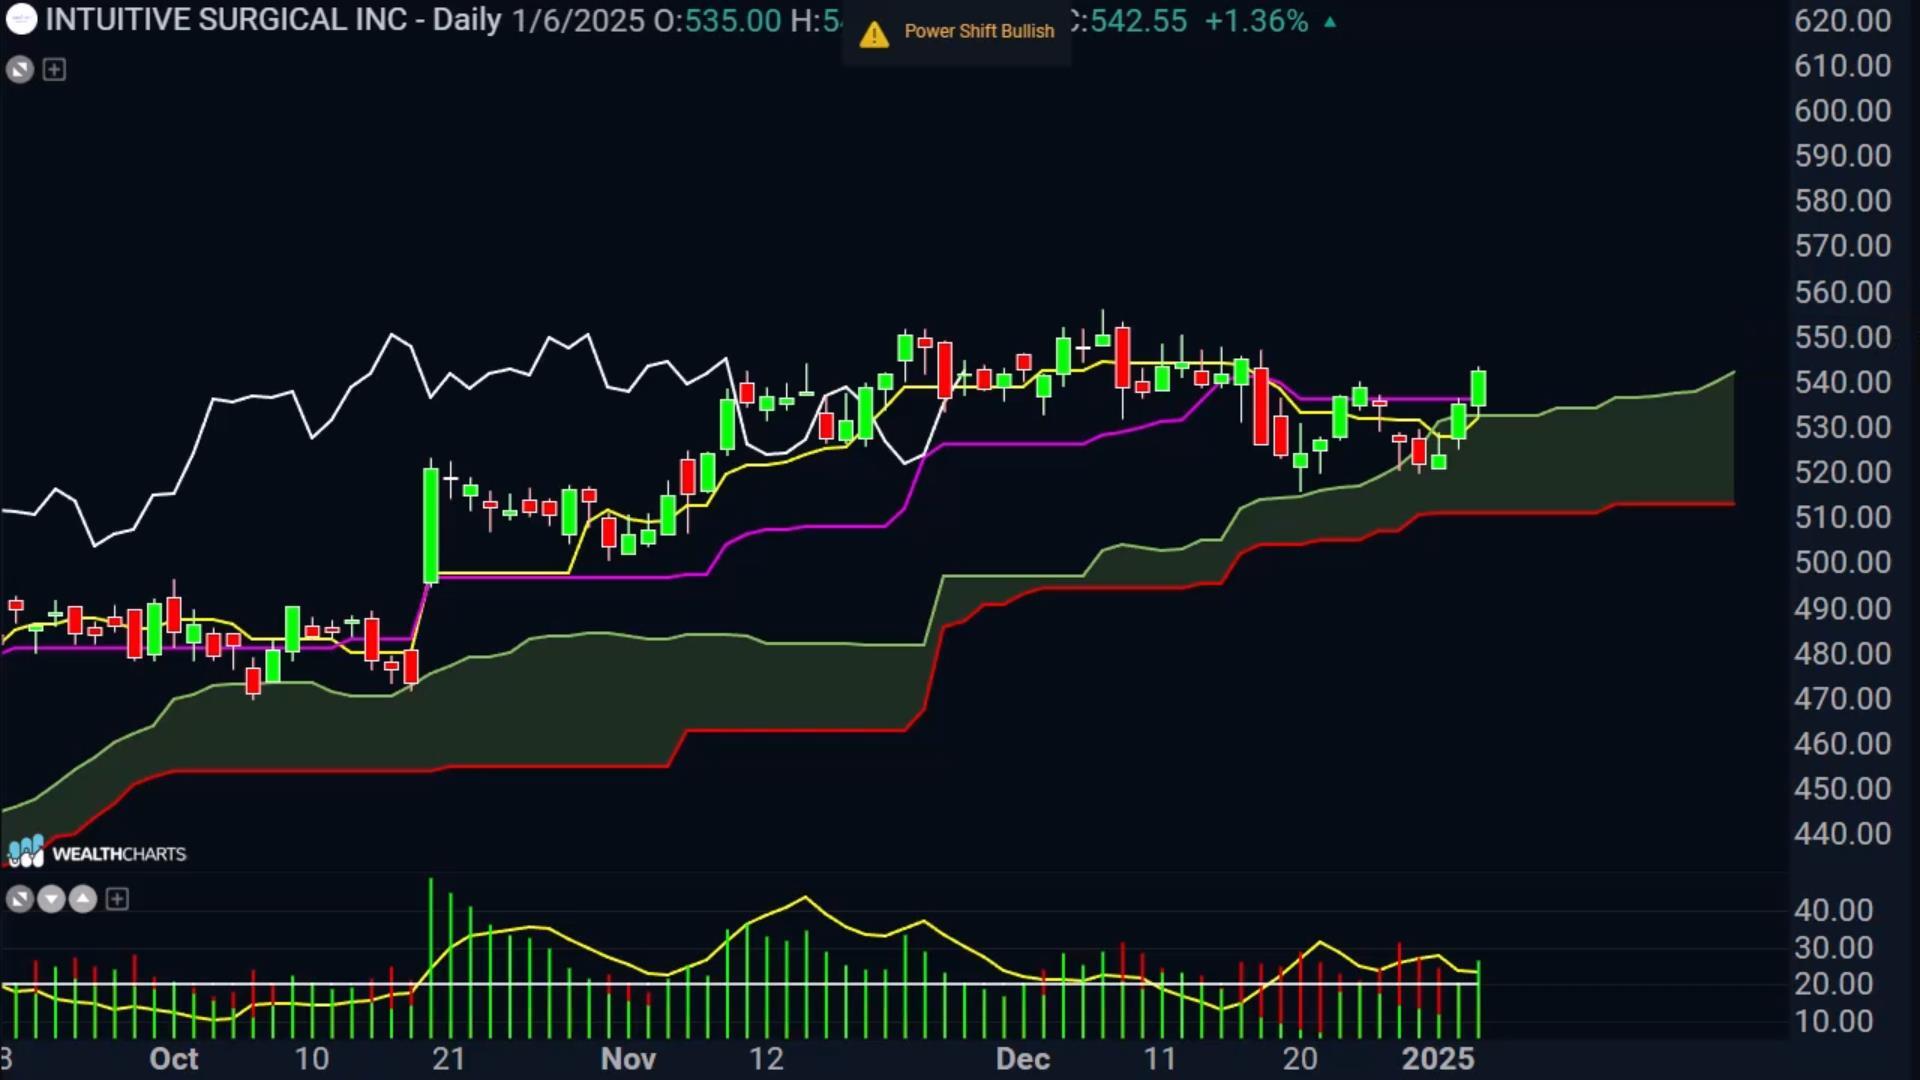Click the 1/6/2025 date readout
This screenshot has width=1920, height=1080.
point(578,20)
